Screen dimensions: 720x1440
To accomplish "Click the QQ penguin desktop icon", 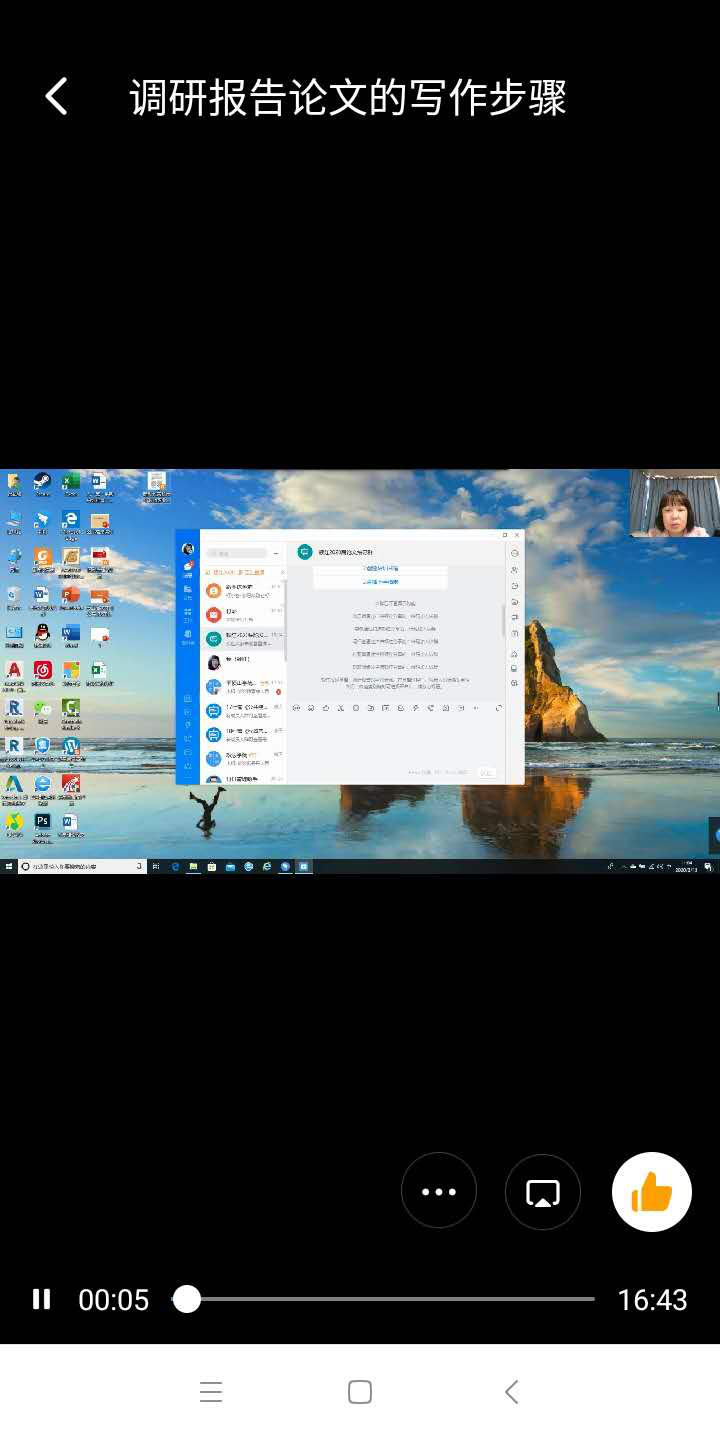I will tap(42, 633).
